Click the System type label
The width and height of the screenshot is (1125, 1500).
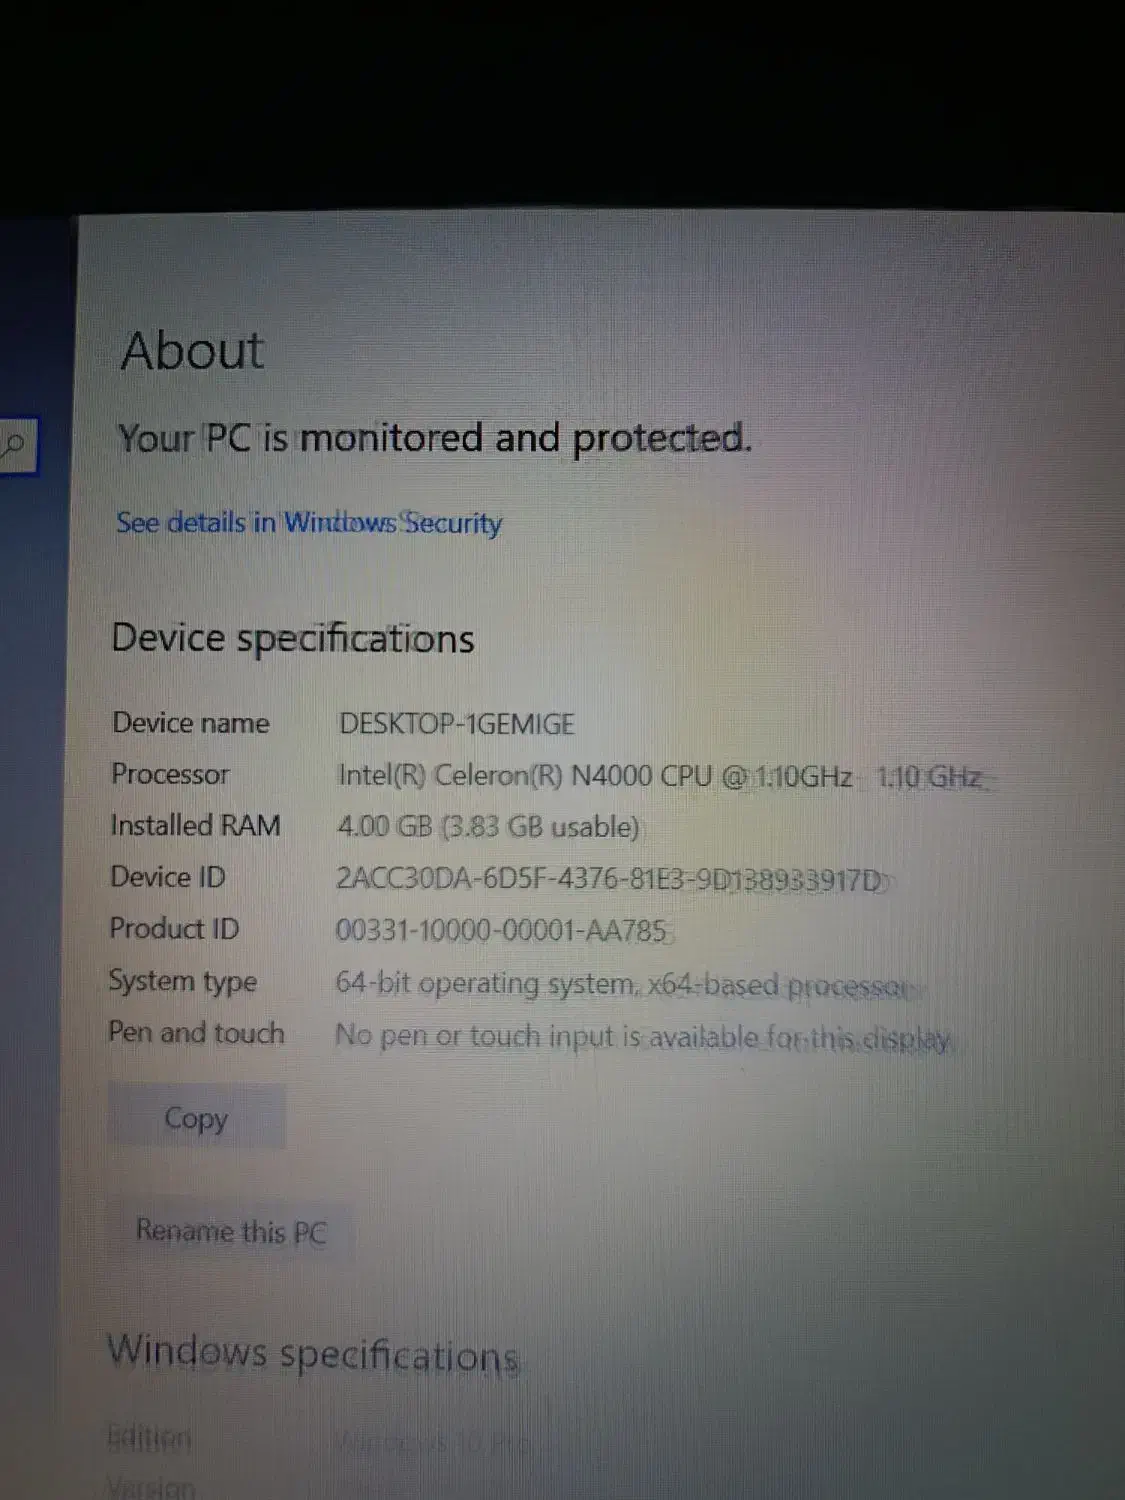coord(183,981)
